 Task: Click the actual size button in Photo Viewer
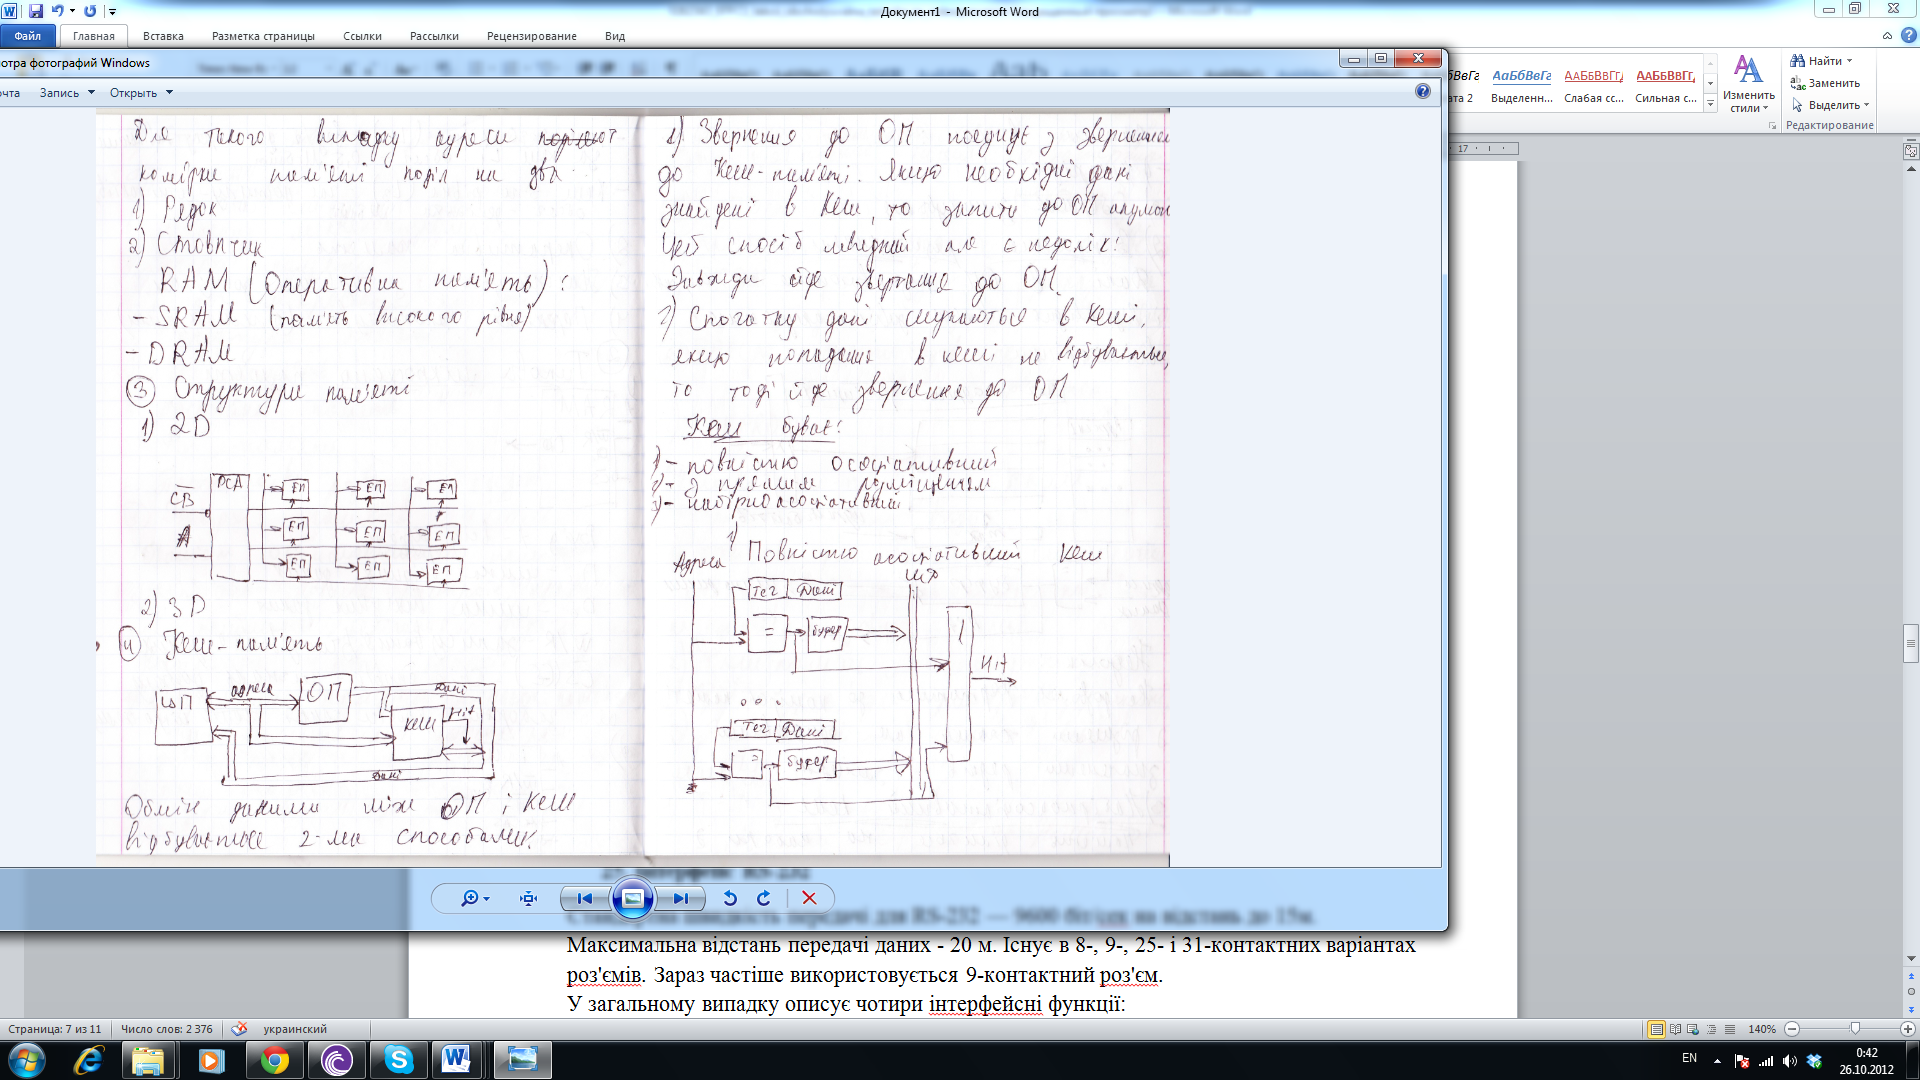(x=529, y=898)
